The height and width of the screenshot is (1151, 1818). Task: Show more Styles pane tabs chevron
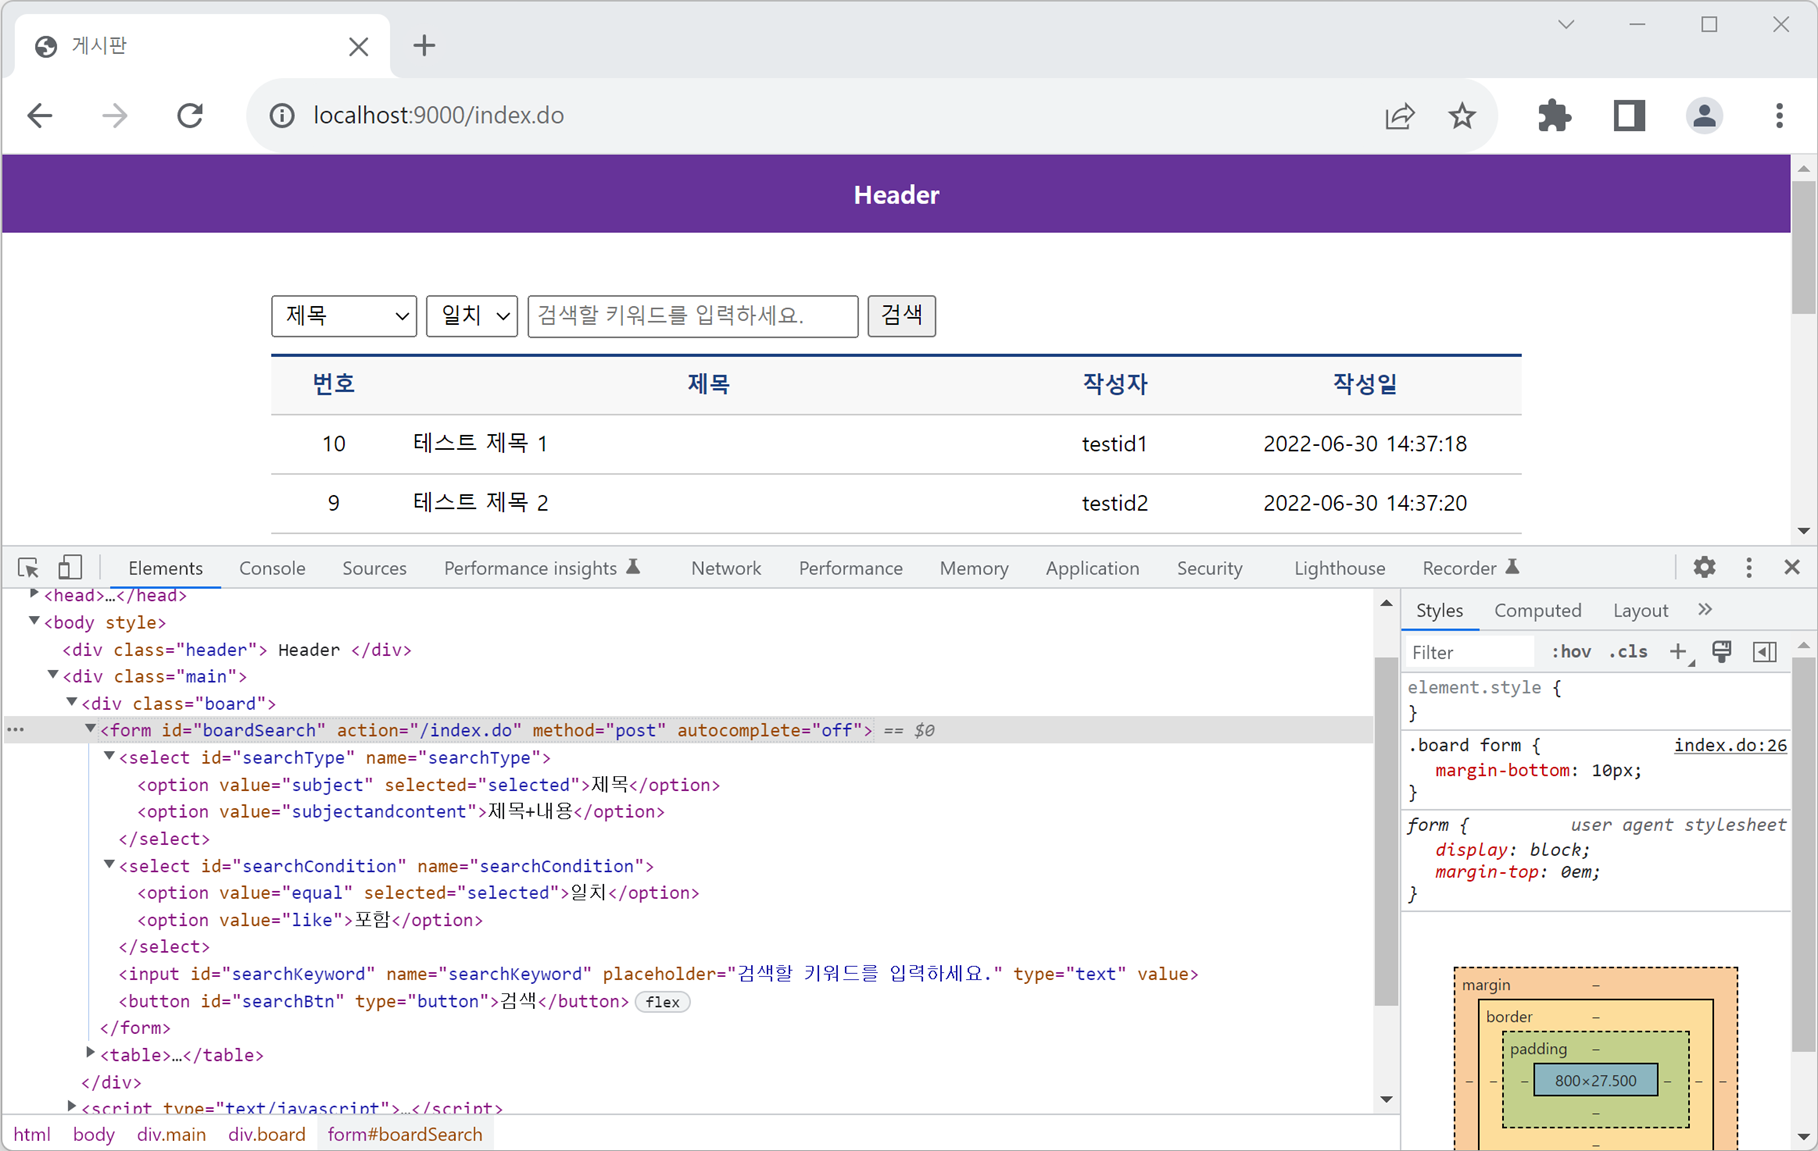click(x=1705, y=610)
